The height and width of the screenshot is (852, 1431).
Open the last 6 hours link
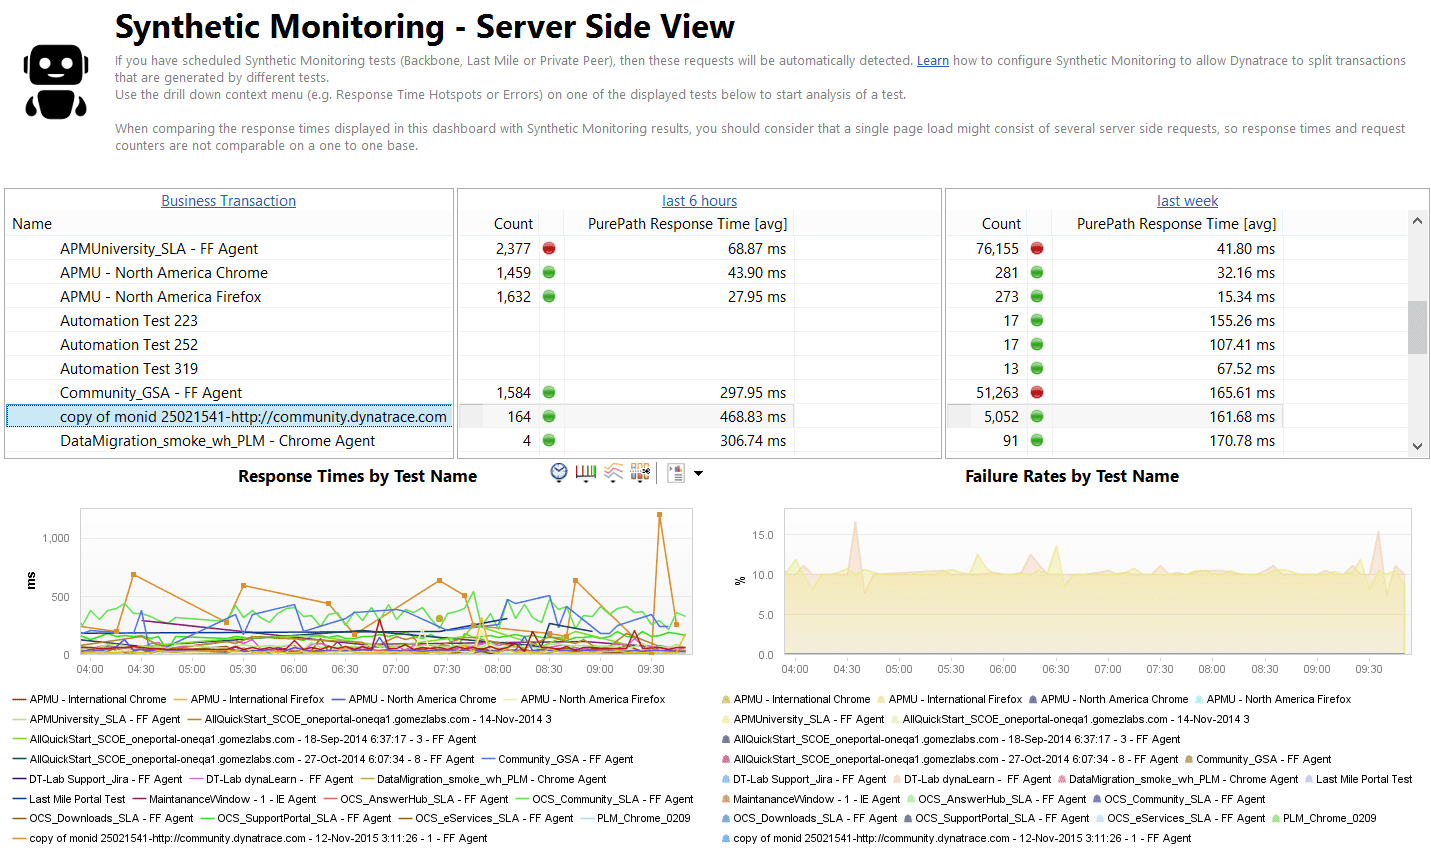[699, 201]
